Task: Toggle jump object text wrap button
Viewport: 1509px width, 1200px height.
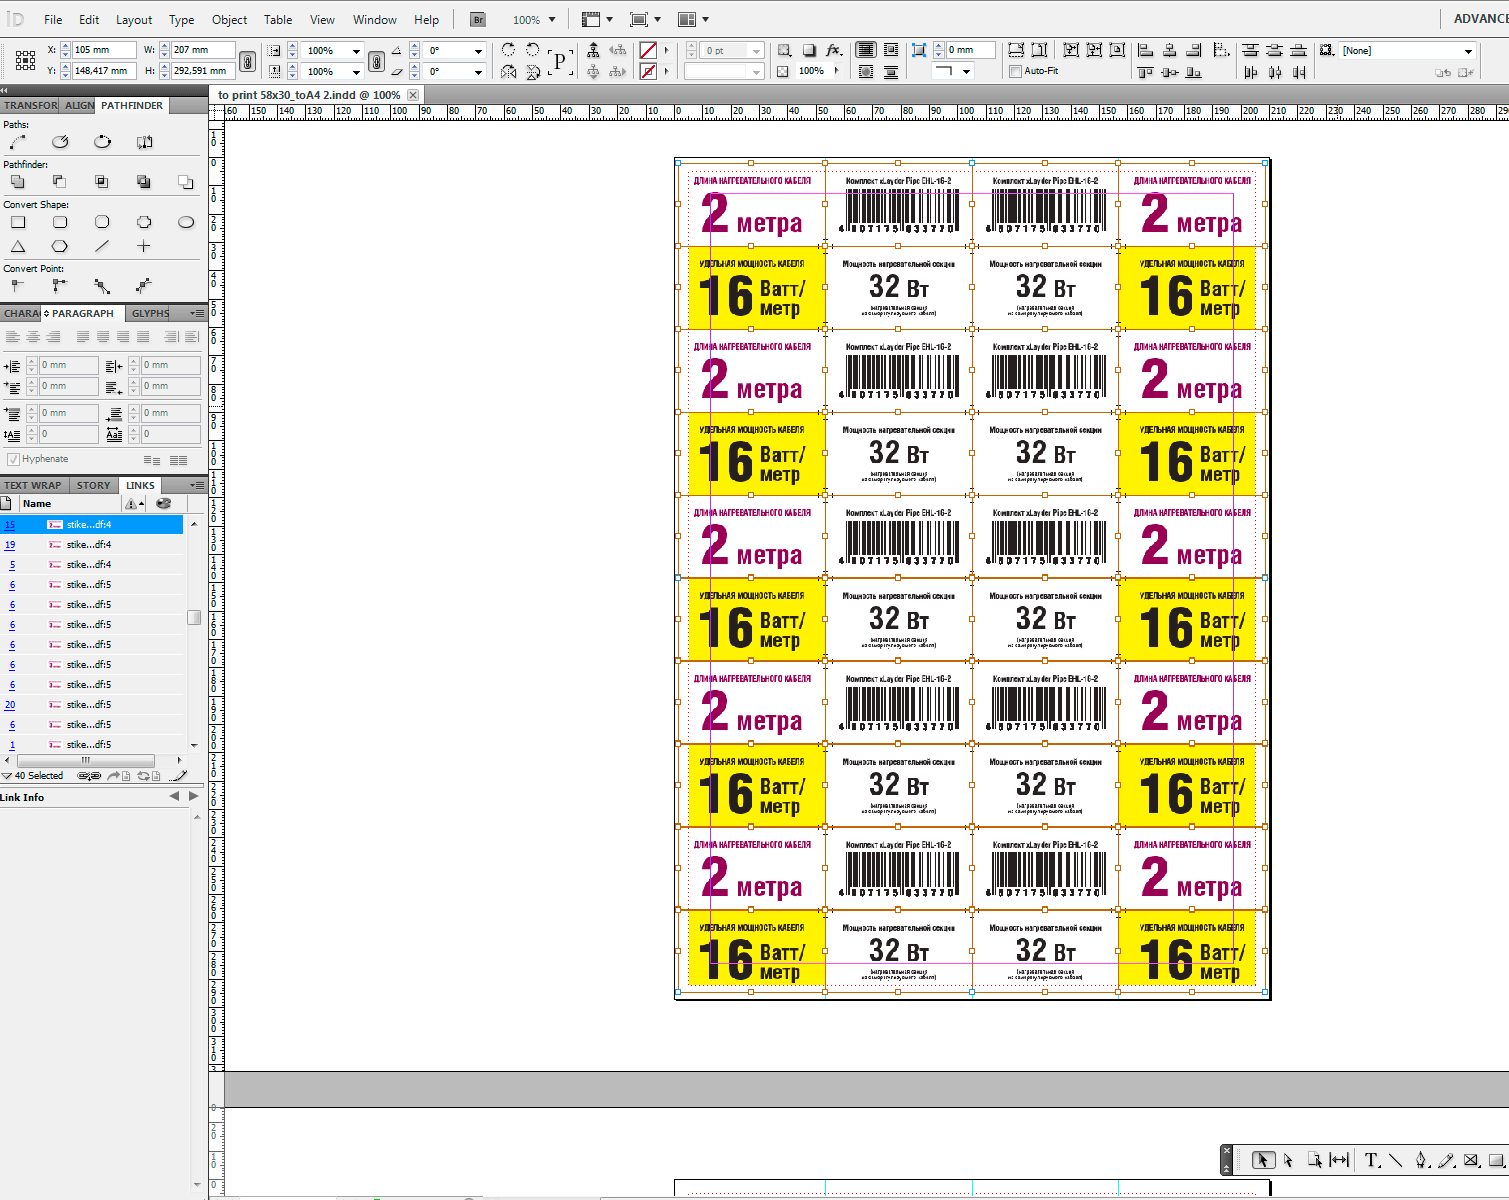Action: [x=889, y=72]
